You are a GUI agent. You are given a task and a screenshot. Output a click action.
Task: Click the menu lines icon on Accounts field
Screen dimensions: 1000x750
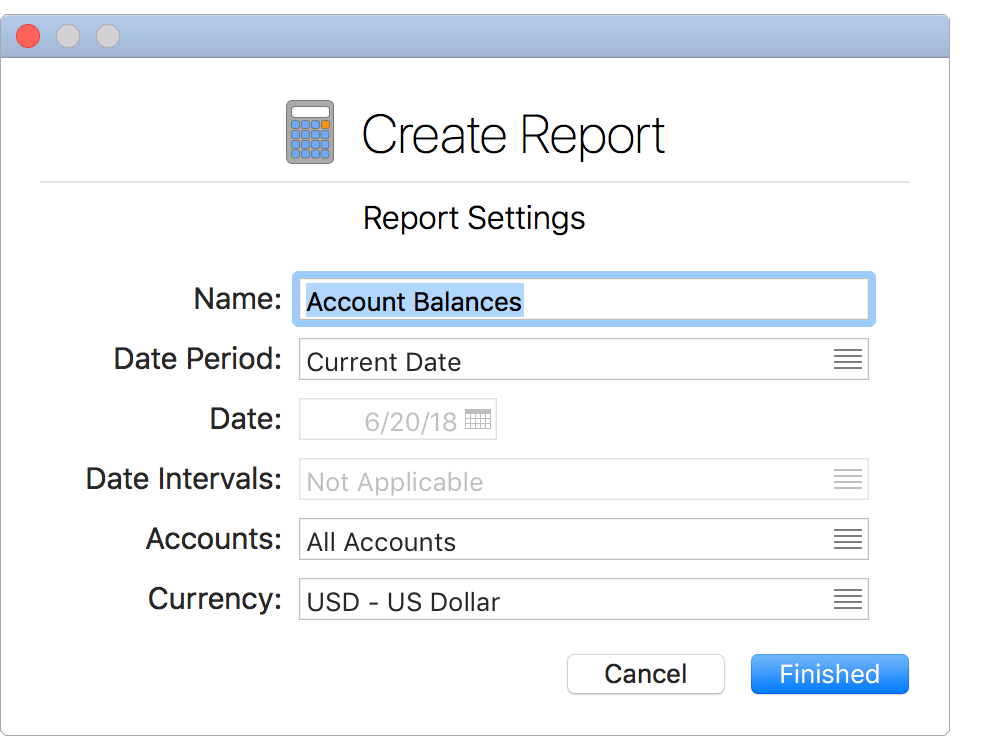coord(848,539)
